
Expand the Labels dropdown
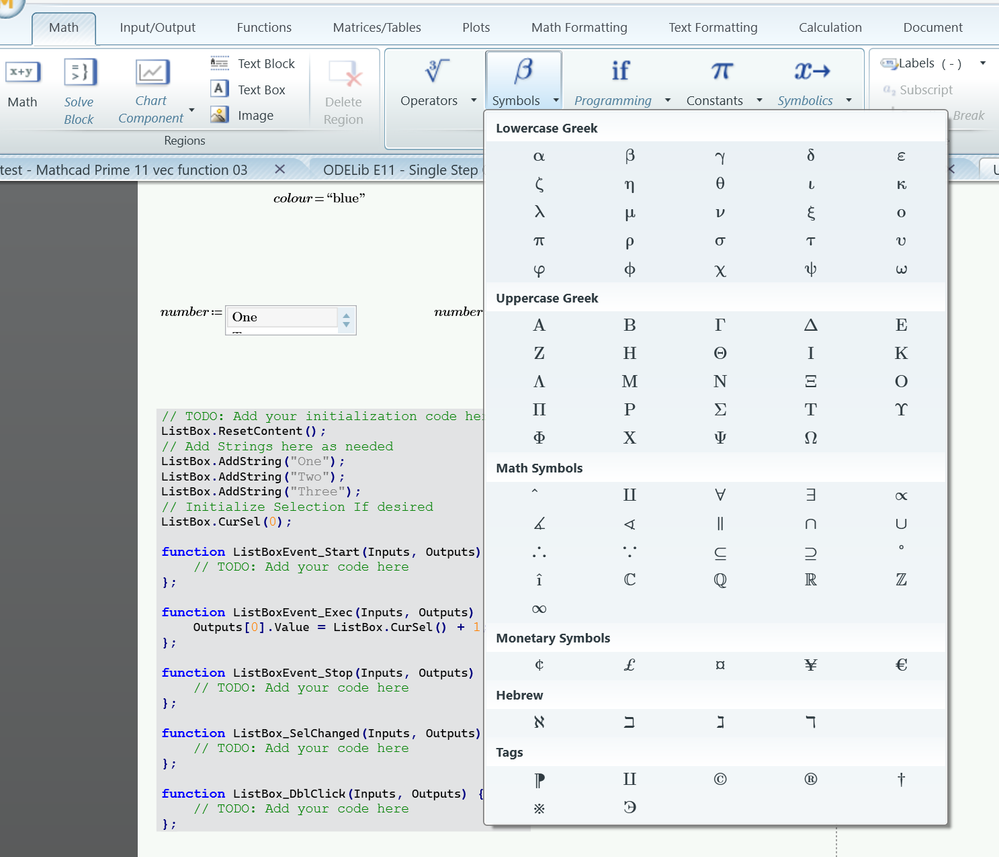click(x=982, y=63)
